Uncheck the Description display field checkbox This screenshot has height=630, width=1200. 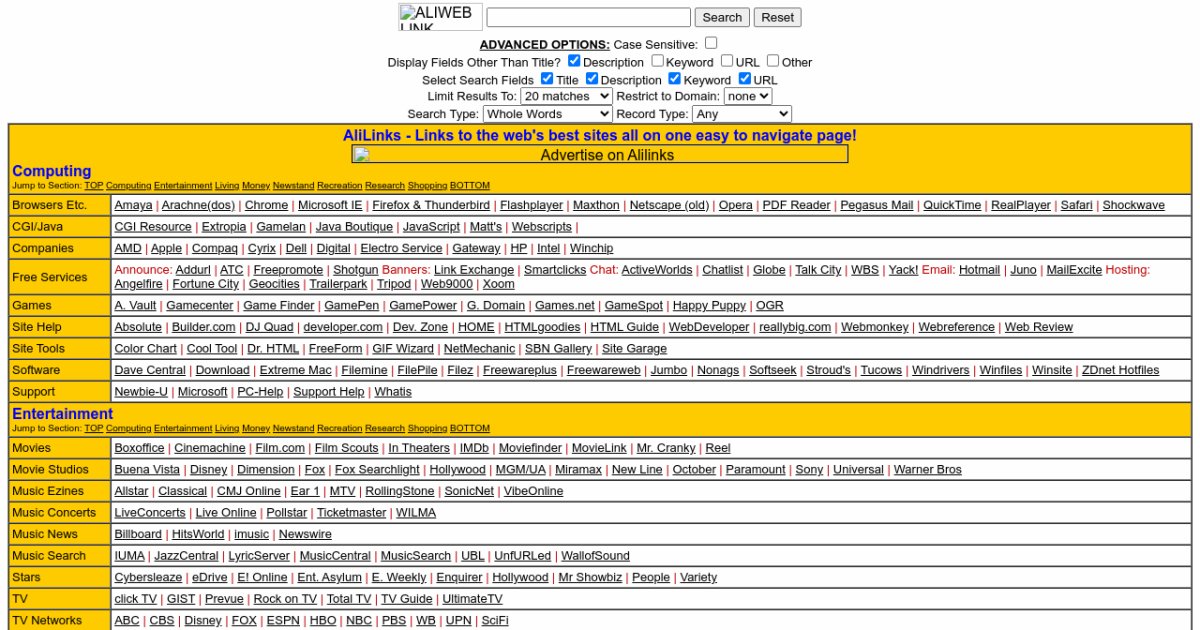pyautogui.click(x=574, y=61)
